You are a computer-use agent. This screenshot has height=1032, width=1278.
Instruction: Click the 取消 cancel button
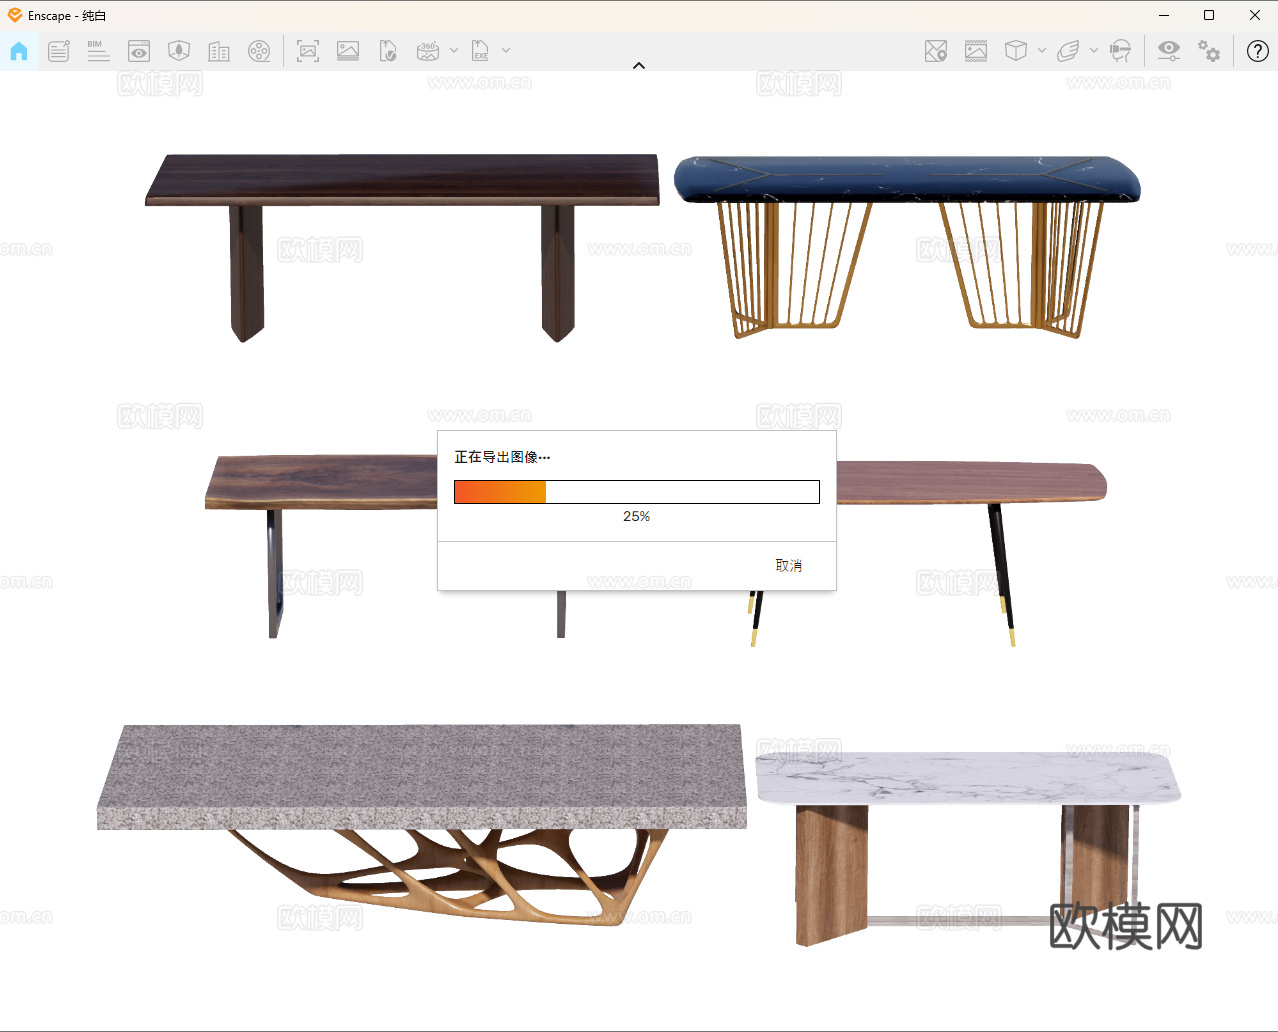click(789, 566)
